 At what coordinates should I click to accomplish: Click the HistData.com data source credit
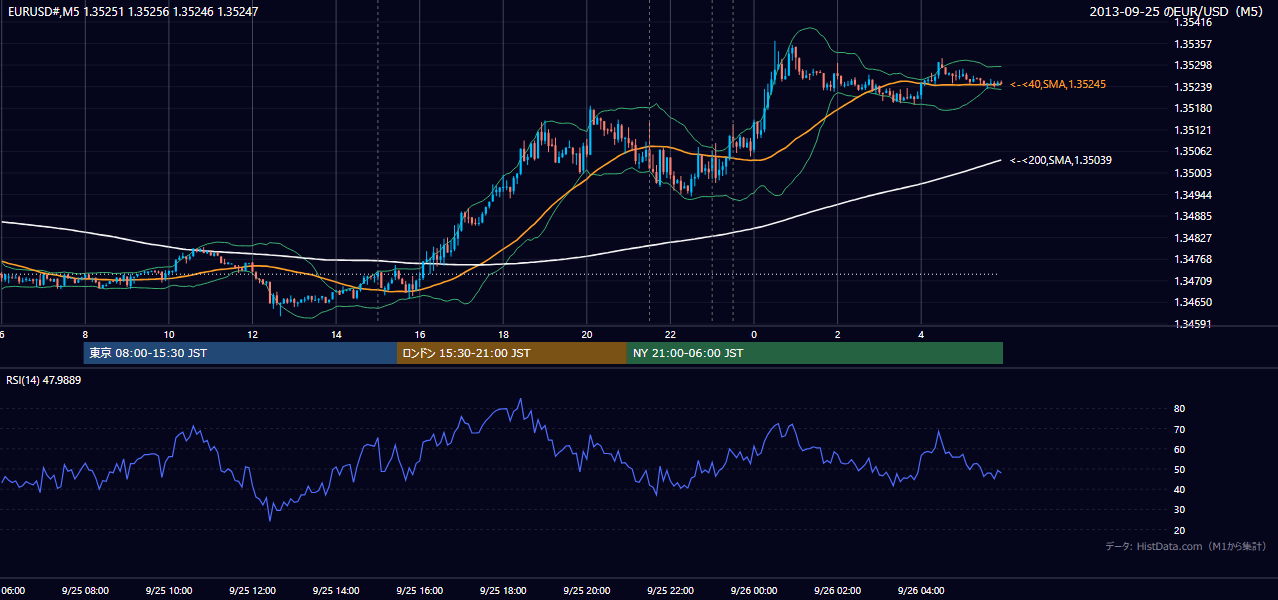1186,546
